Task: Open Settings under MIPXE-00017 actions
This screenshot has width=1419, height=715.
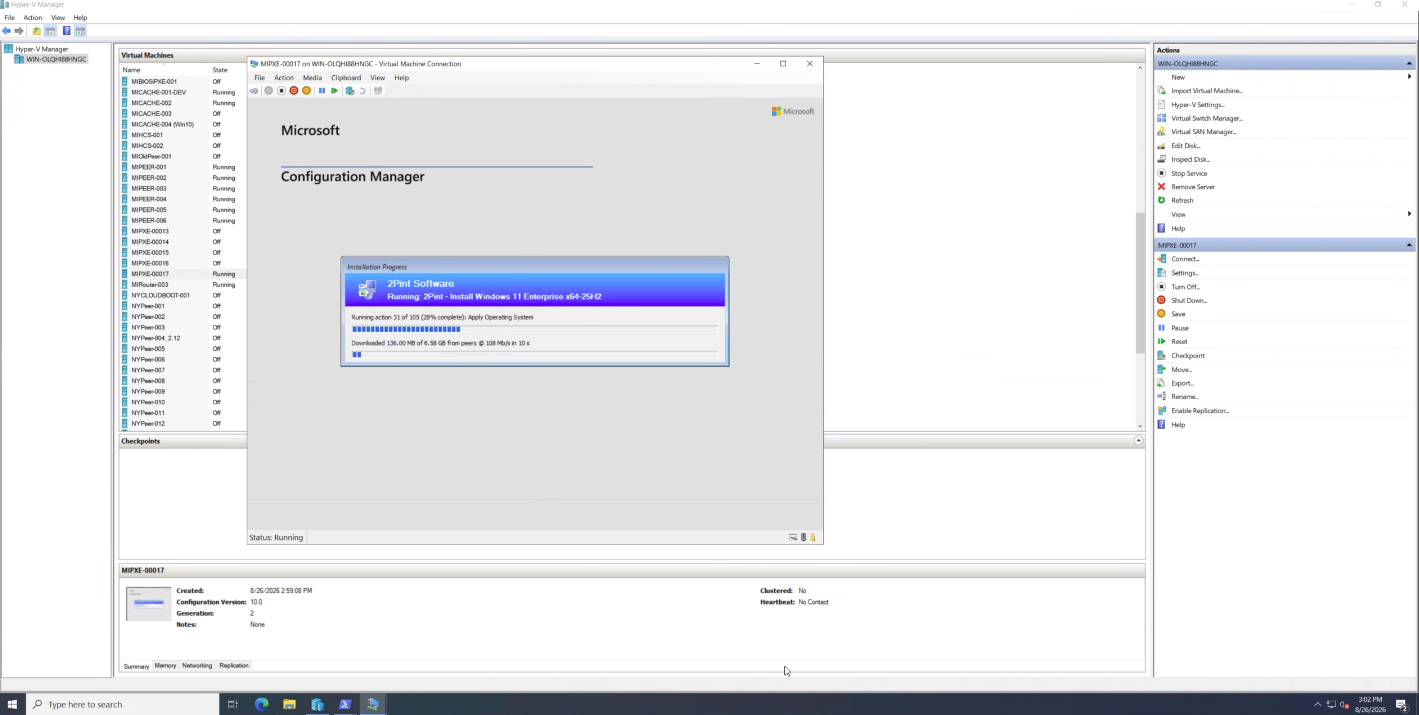Action: 1184,273
